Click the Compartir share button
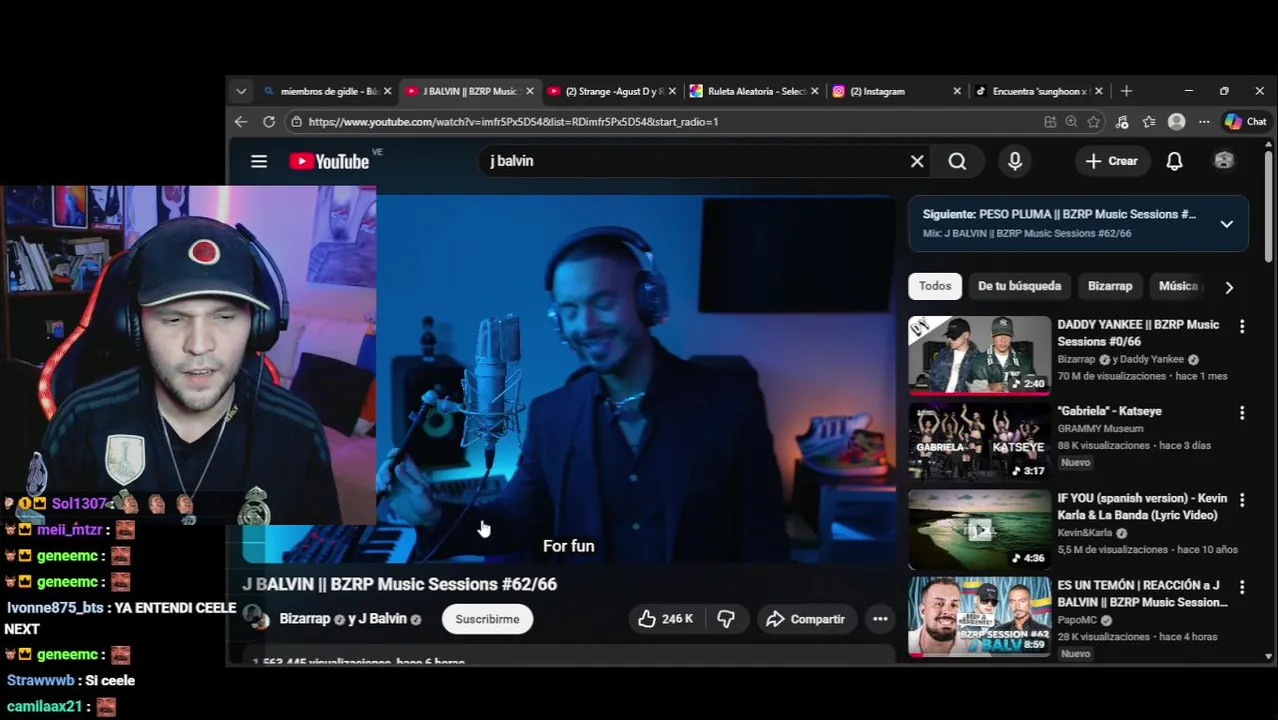This screenshot has width=1278, height=720. coord(806,619)
